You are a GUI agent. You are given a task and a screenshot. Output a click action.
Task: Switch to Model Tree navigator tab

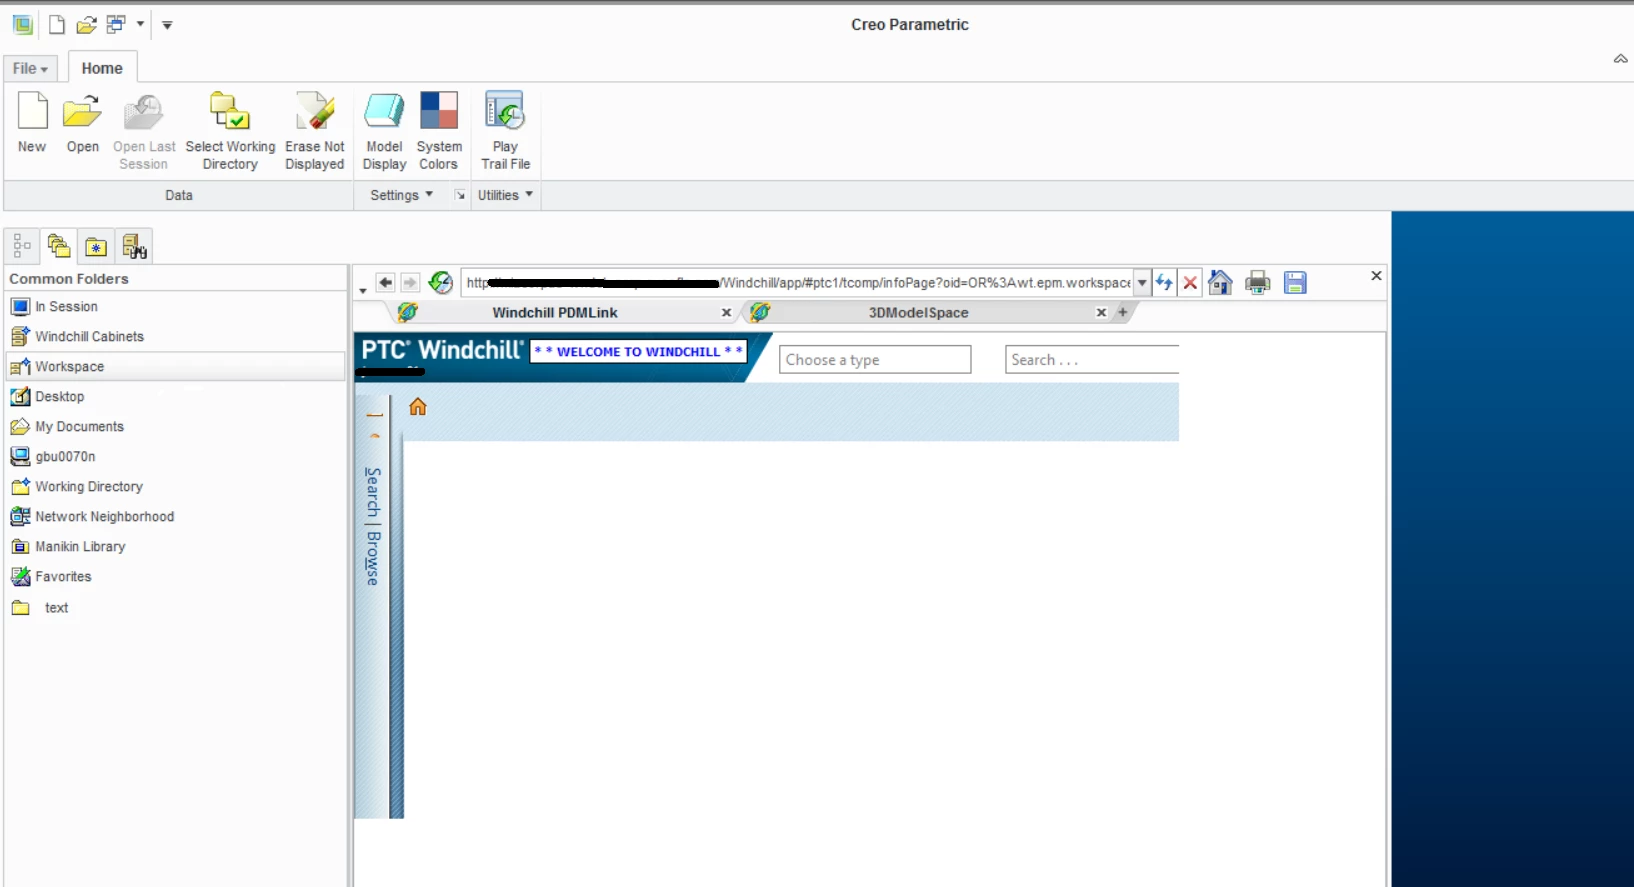click(22, 246)
